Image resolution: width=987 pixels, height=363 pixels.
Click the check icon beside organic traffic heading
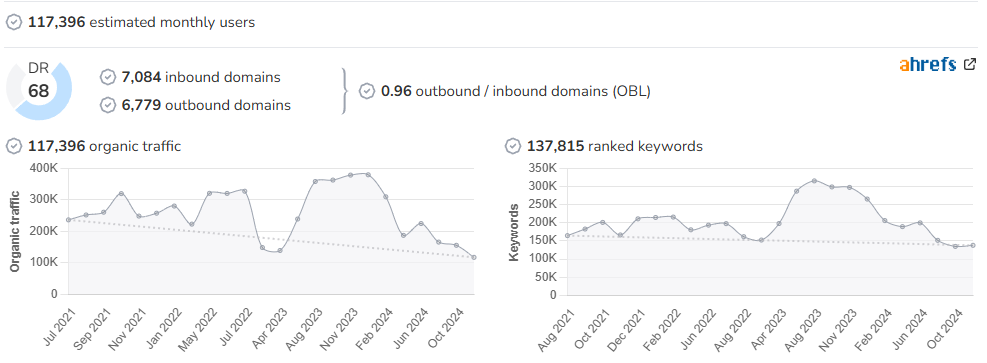click(14, 147)
